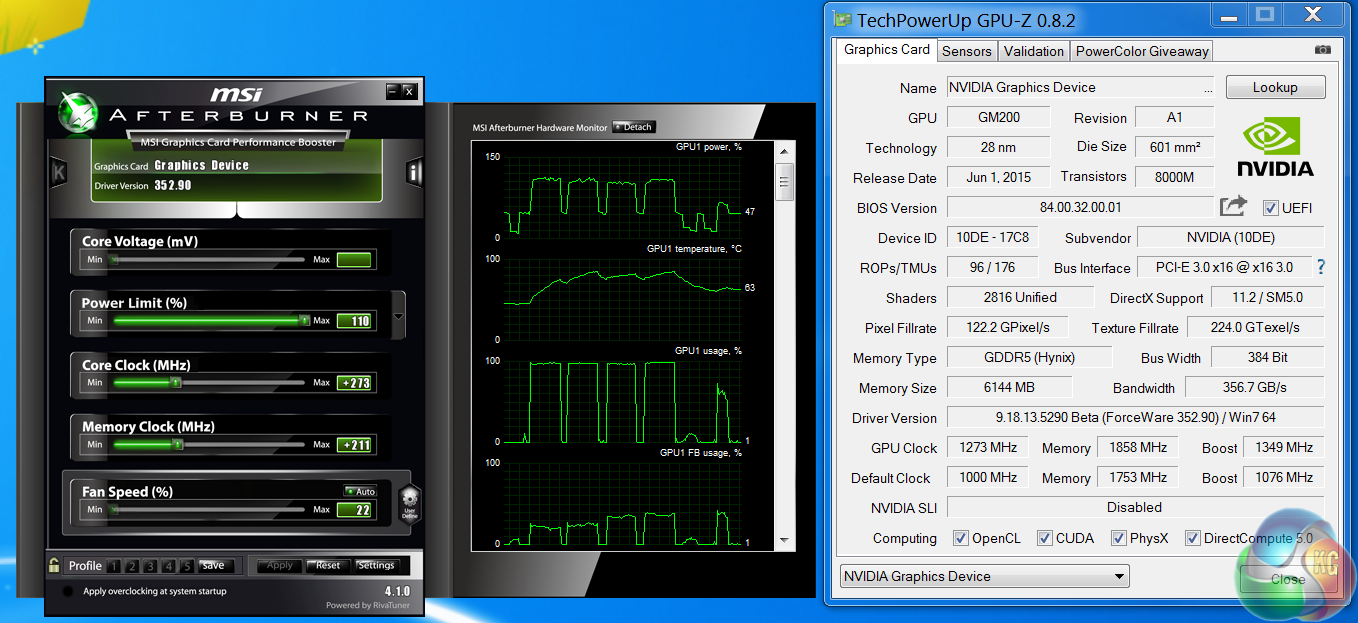The width and height of the screenshot is (1358, 623).
Task: Toggle the OpenCL checkbox
Action: click(x=961, y=538)
